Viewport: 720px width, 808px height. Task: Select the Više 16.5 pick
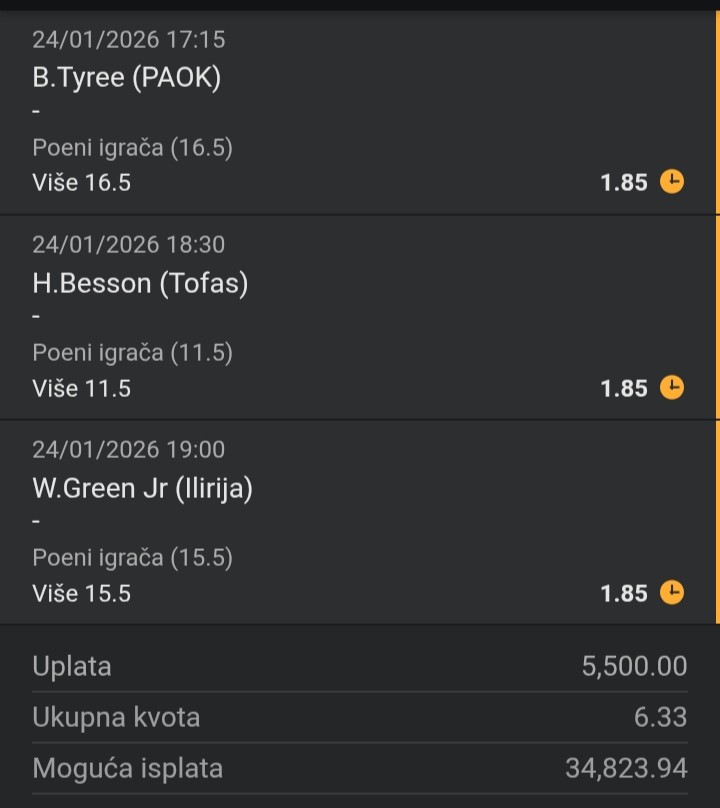pyautogui.click(x=82, y=183)
